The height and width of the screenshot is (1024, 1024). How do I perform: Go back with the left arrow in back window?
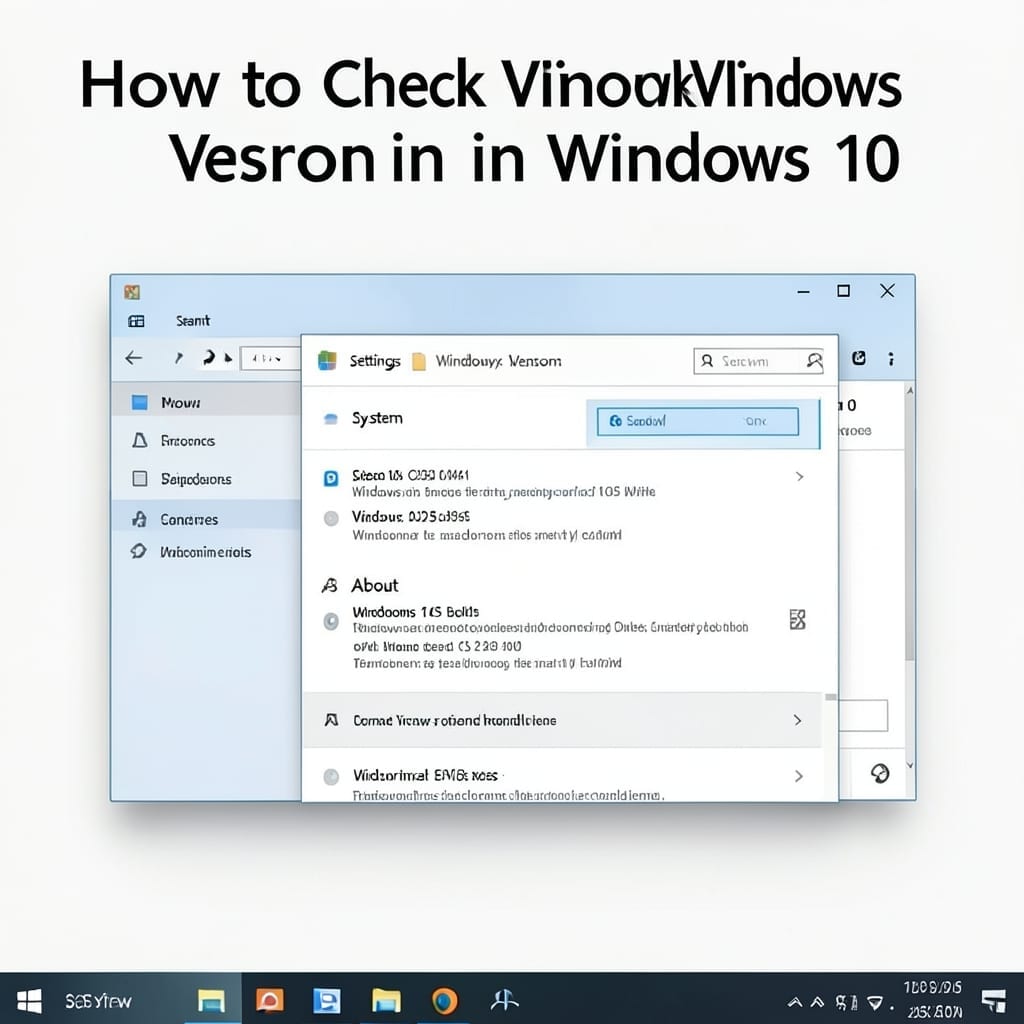tap(134, 358)
